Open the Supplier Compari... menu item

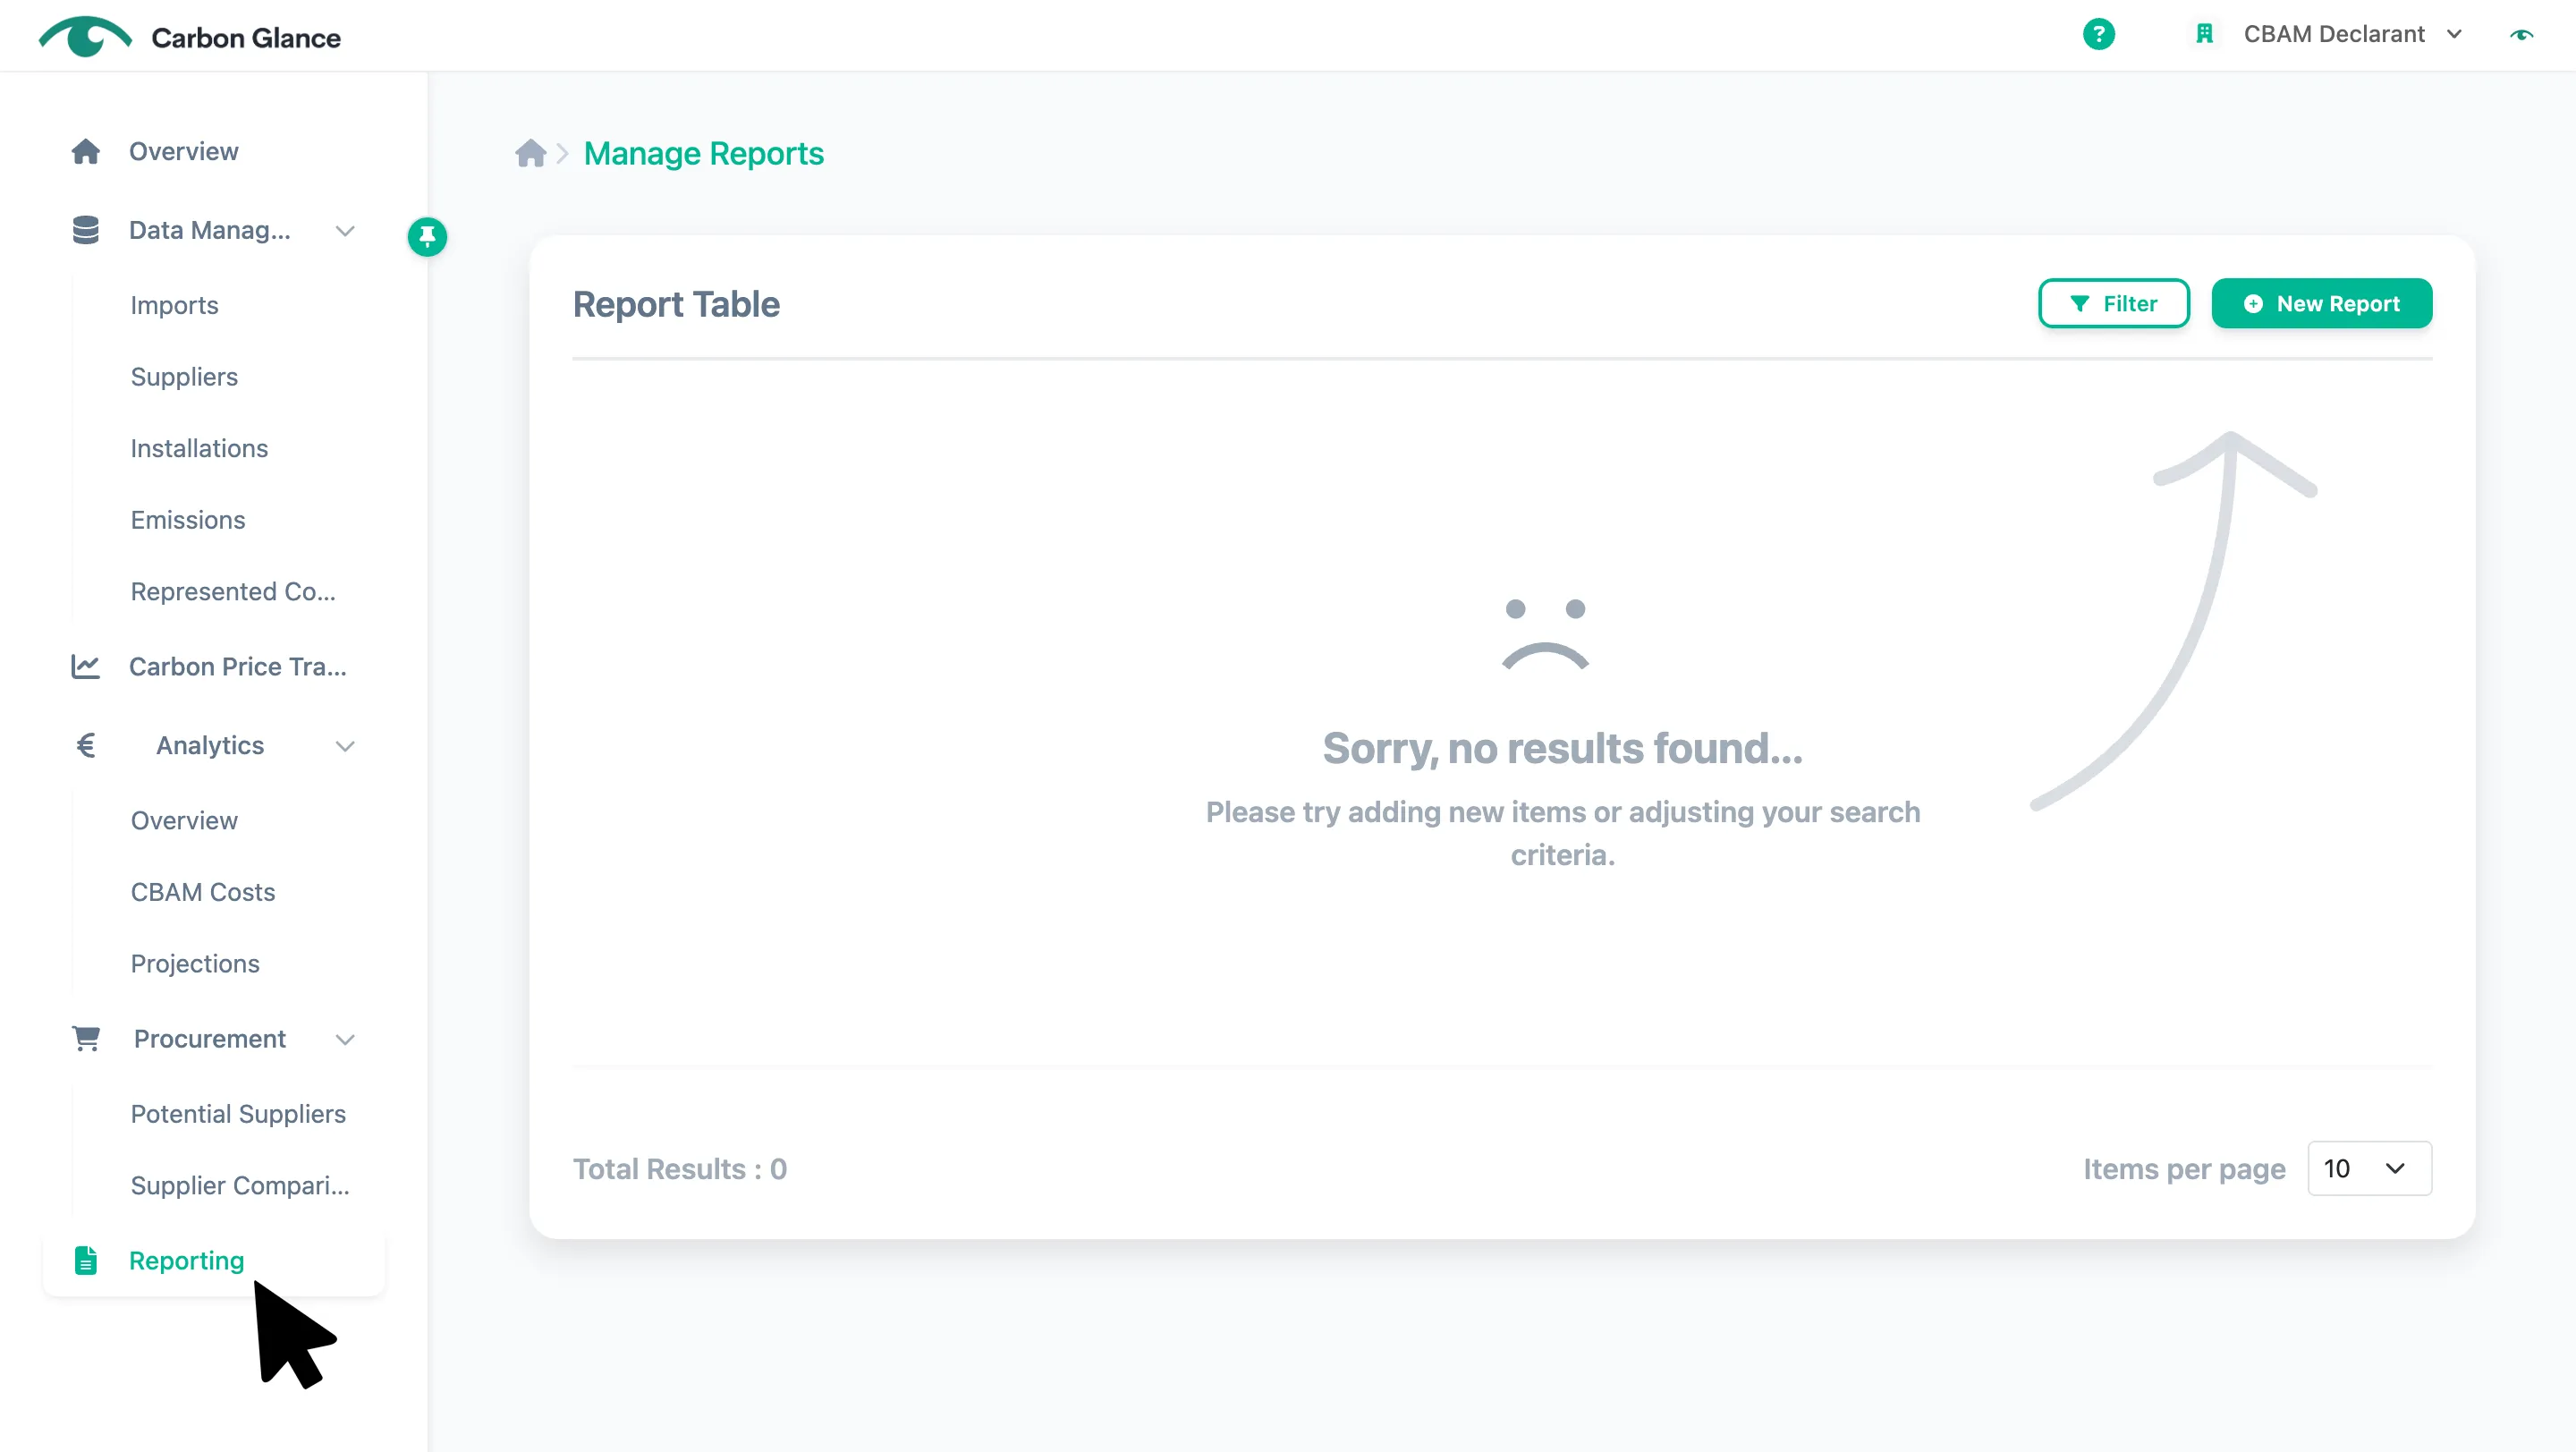tap(240, 1185)
